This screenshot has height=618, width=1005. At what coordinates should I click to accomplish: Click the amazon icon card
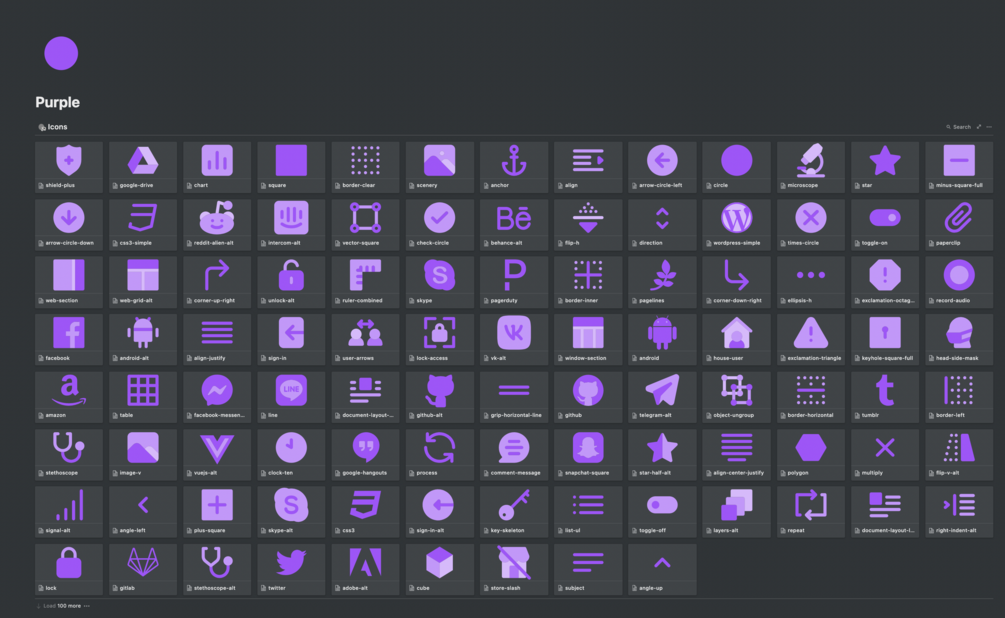click(x=69, y=396)
